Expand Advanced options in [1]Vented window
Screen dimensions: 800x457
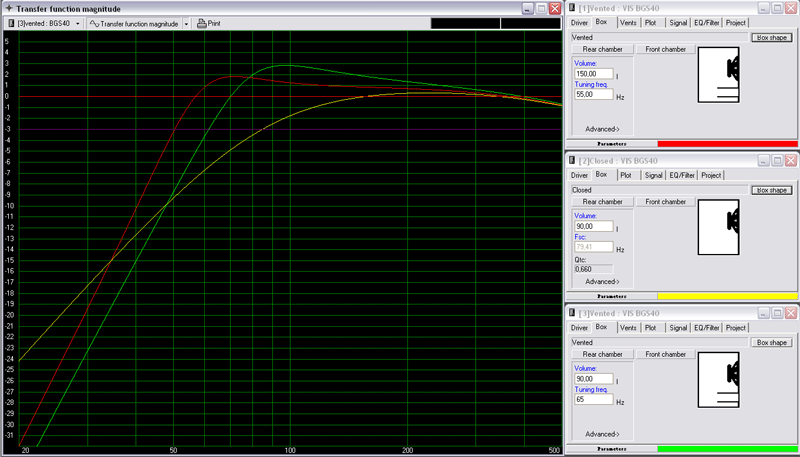click(x=602, y=129)
